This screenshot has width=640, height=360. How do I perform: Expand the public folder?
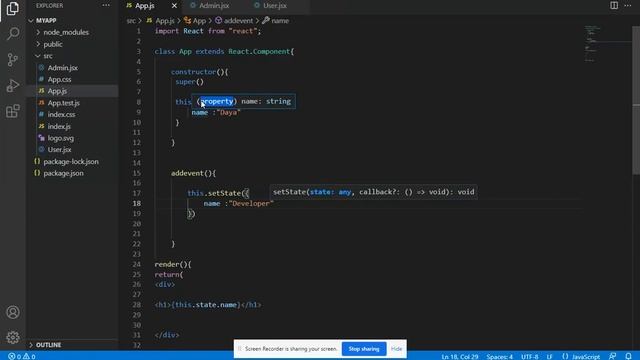click(53, 44)
